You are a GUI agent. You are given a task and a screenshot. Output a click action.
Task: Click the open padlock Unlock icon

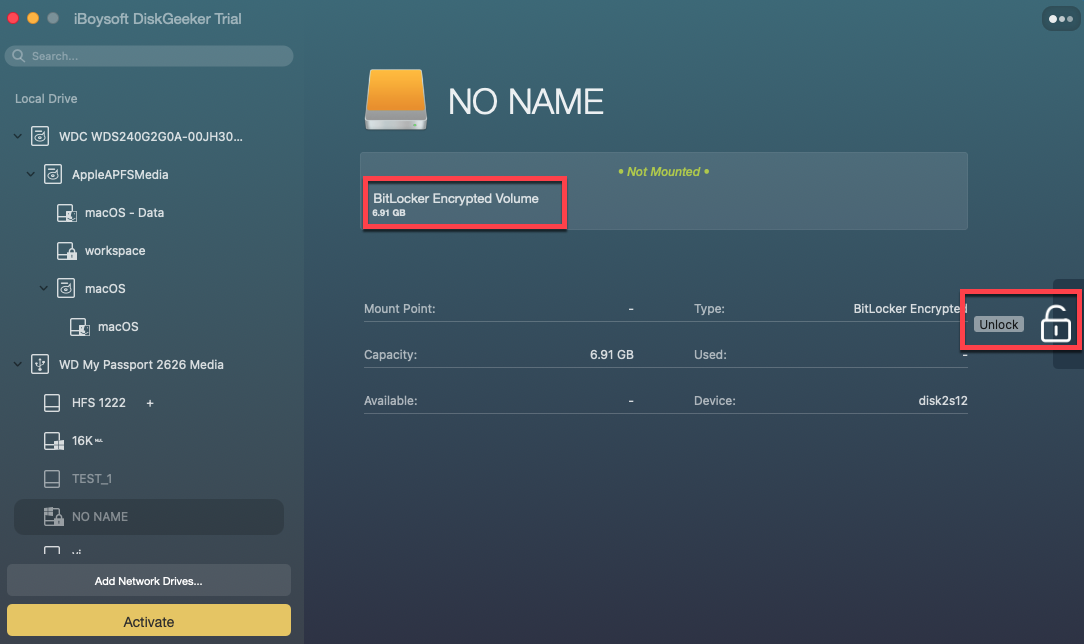[x=1054, y=325]
